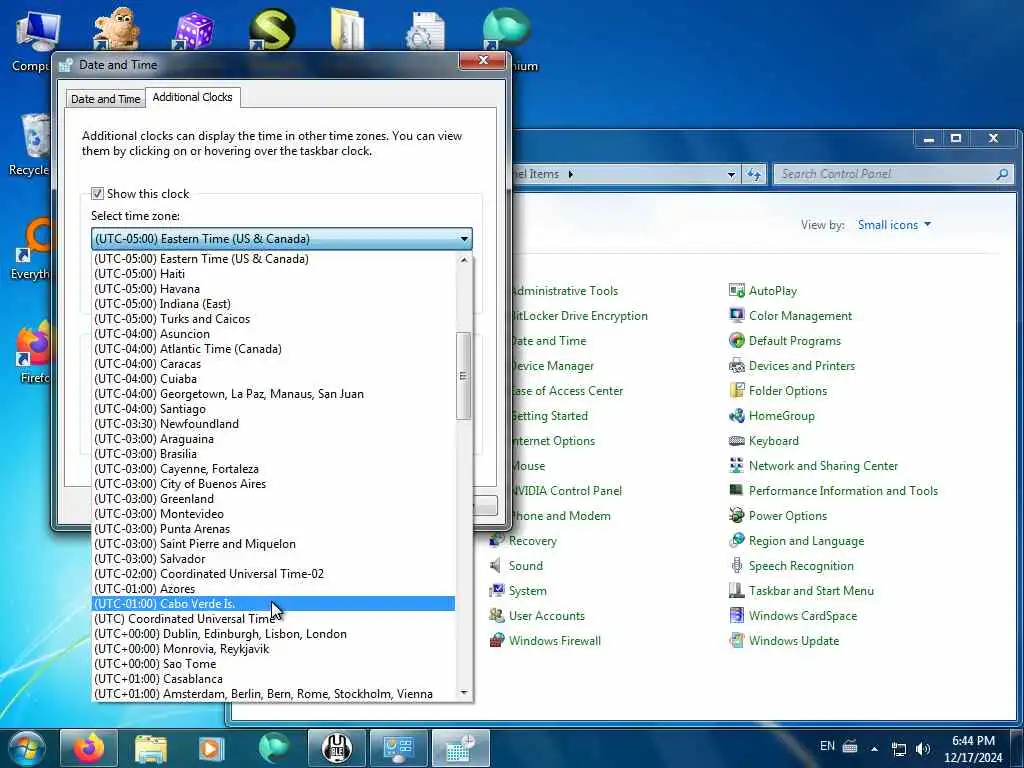Screen dimensions: 1024x768
Task: Open the address bar history dropdown arrow
Action: [x=731, y=174]
